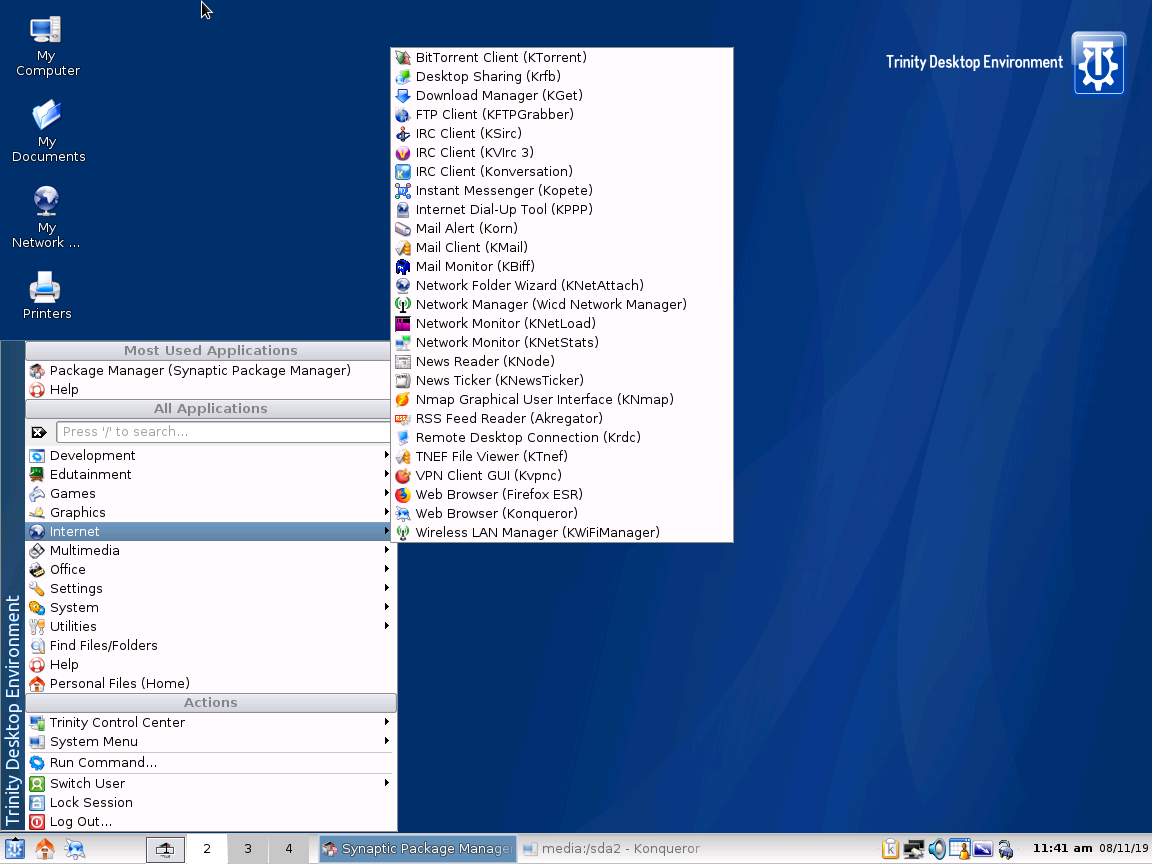The width and height of the screenshot is (1152, 864).
Task: Expand the Utilities submenu arrow
Action: (386, 626)
